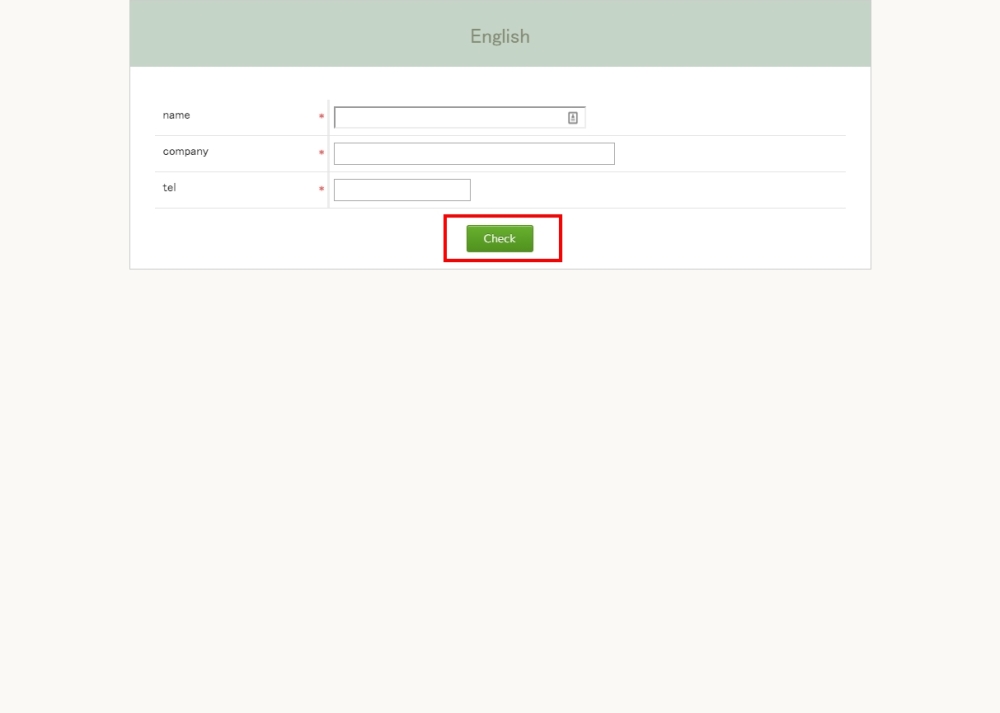Focus the name text input
This screenshot has height=713, width=1000.
pos(450,118)
